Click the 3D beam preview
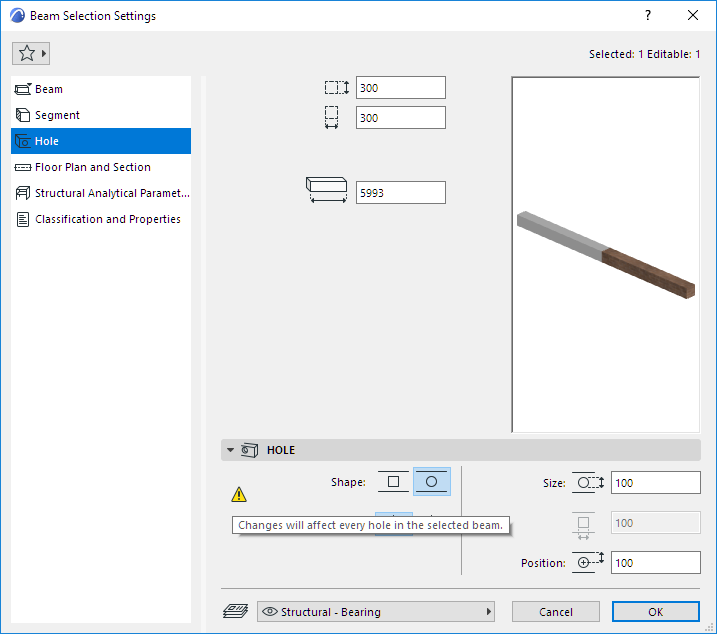Viewport: 717px width, 634px height. 605,254
